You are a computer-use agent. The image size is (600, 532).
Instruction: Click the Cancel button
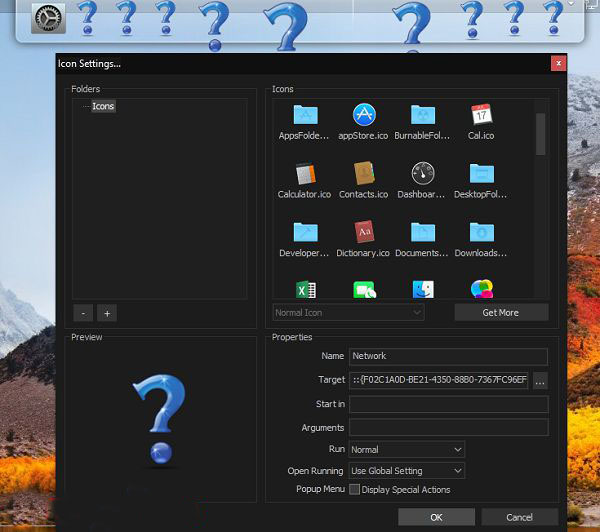[519, 517]
